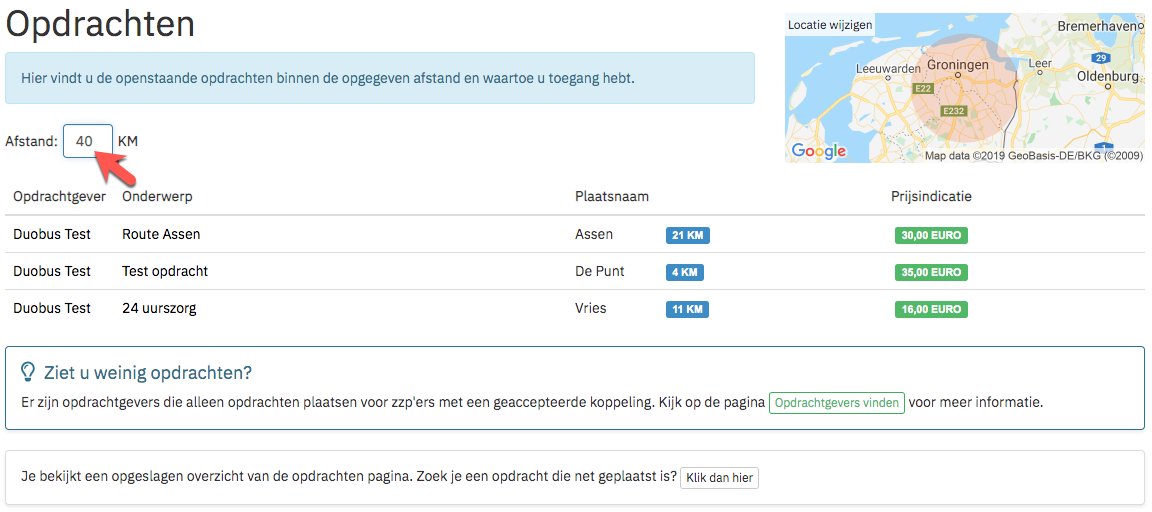
Task: Click the red radius circle on the map
Action: (x=962, y=95)
